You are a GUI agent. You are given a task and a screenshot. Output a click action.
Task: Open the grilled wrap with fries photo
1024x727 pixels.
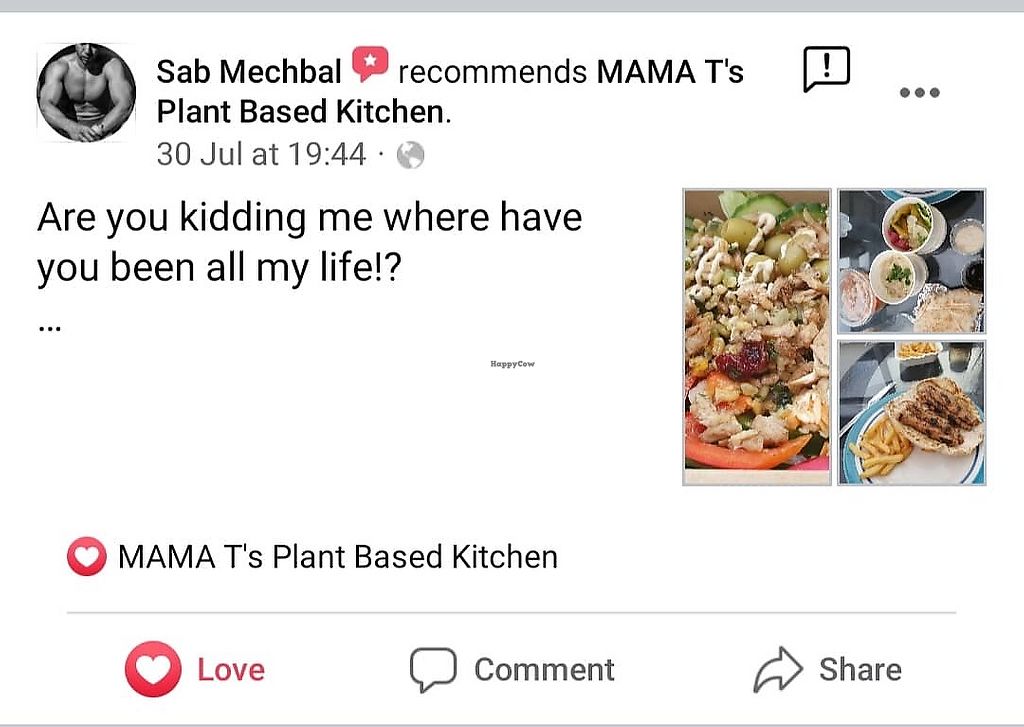click(x=911, y=412)
